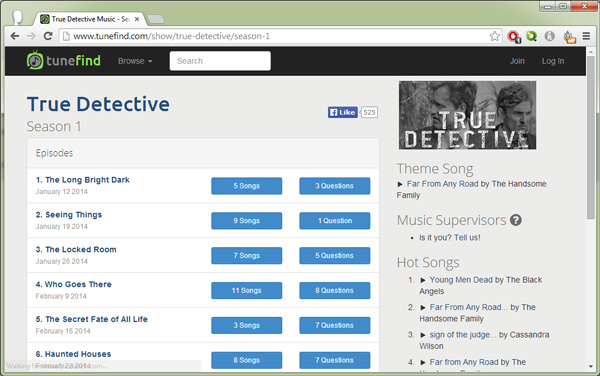Play the Theme Song Far From Any Road

tap(400, 184)
